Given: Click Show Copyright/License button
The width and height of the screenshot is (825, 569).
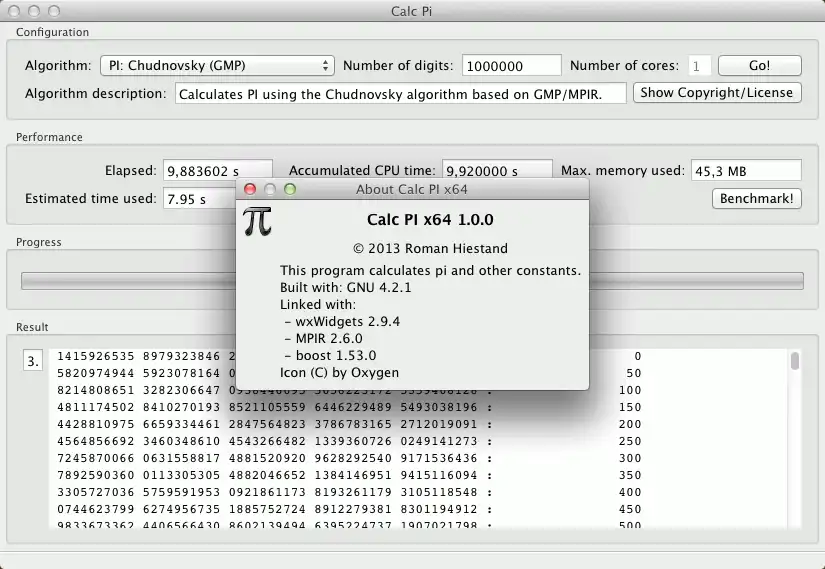Looking at the screenshot, I should (x=717, y=93).
